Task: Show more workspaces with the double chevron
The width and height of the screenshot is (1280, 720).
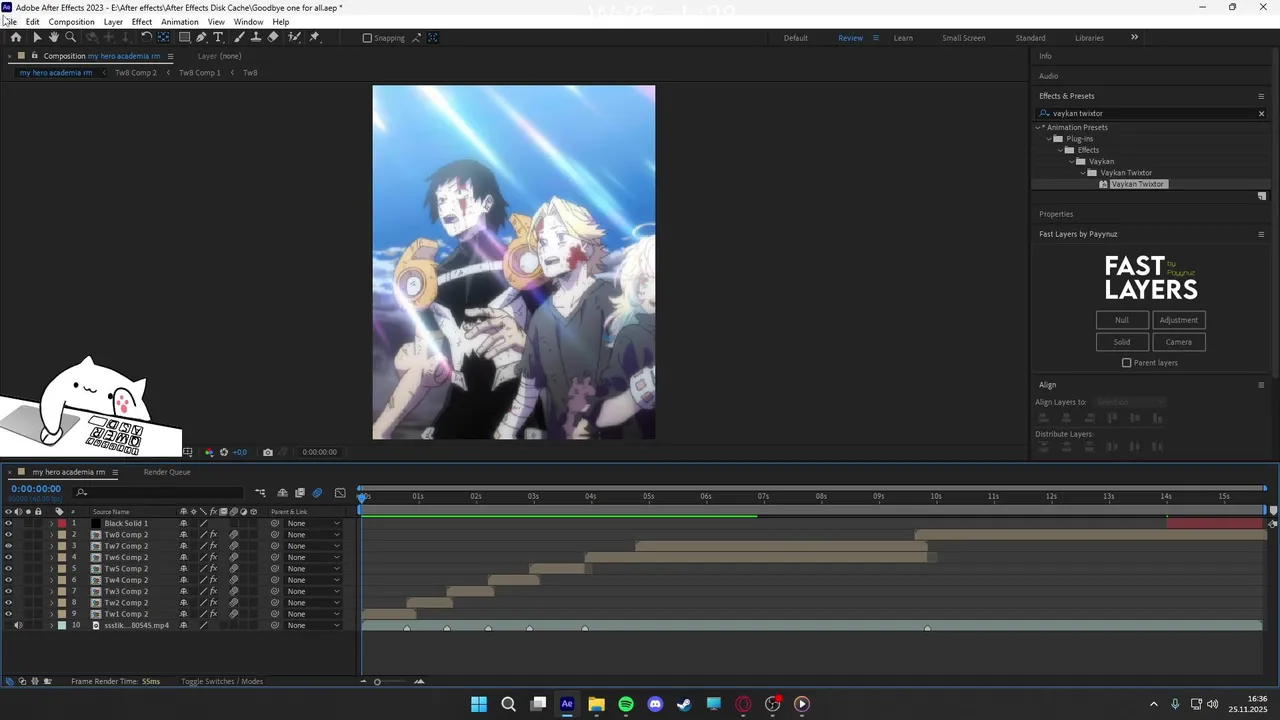Action: coord(1134,37)
